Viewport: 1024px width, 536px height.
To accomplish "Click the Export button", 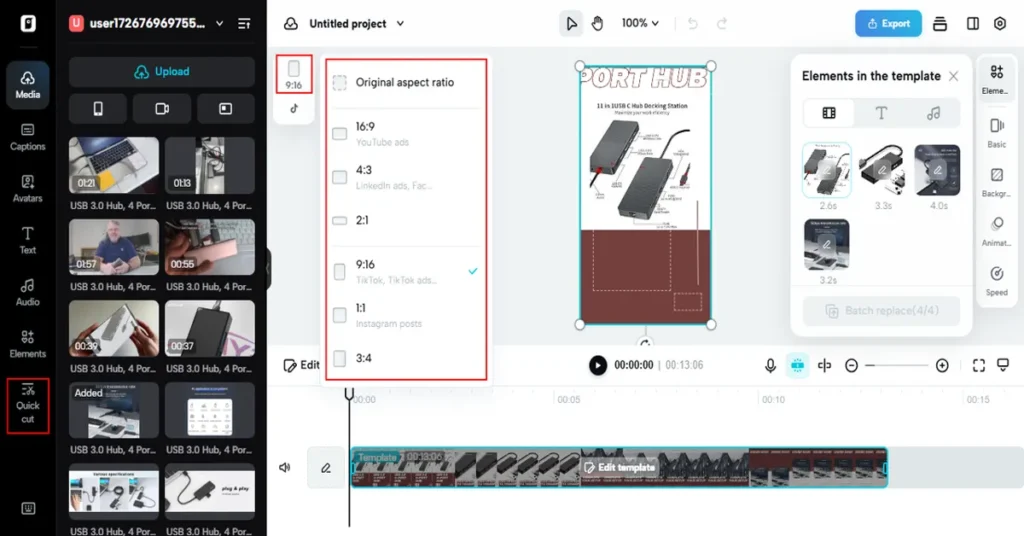I will pos(888,24).
